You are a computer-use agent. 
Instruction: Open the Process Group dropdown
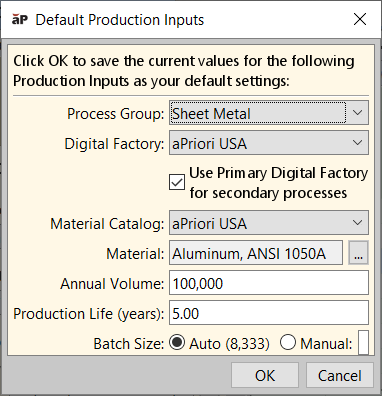click(x=269, y=113)
